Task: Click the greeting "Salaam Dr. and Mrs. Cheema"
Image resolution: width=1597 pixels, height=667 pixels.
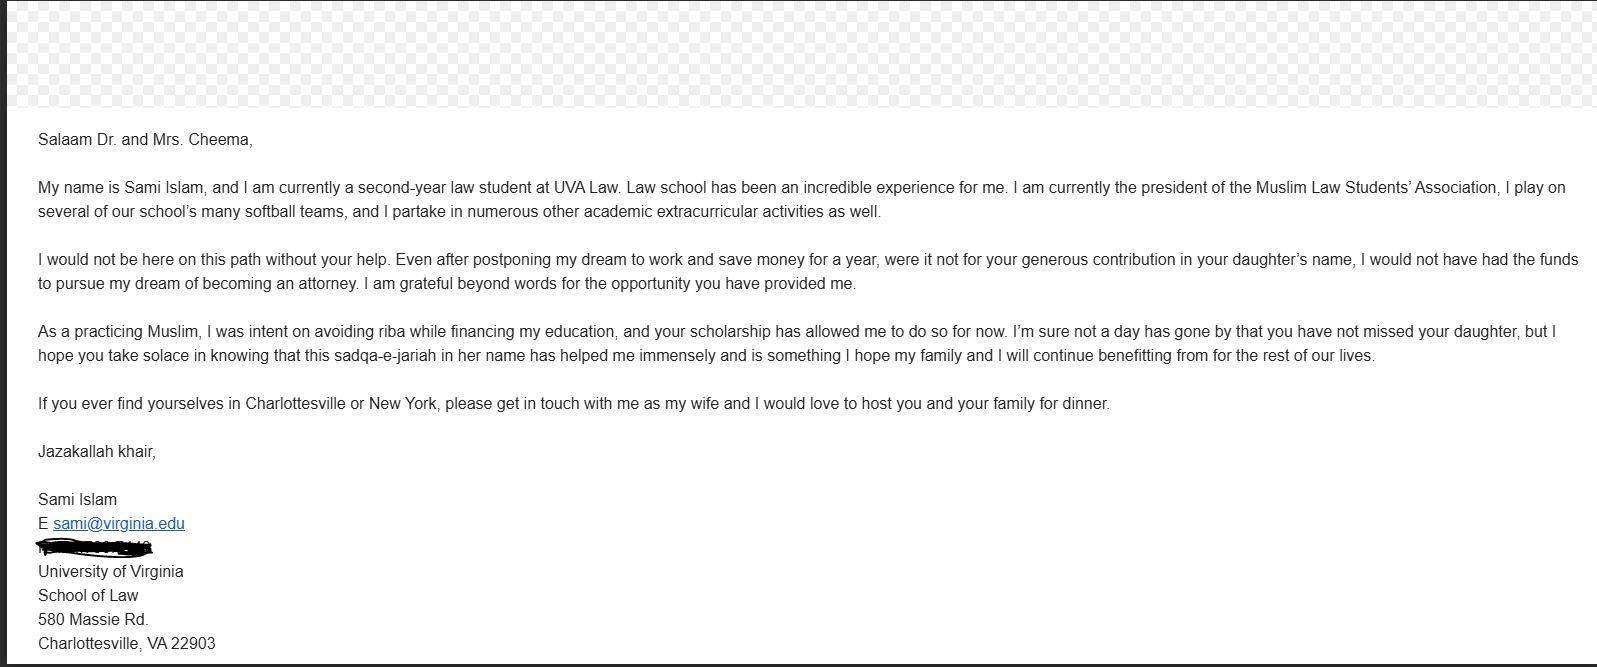Action: coord(145,140)
